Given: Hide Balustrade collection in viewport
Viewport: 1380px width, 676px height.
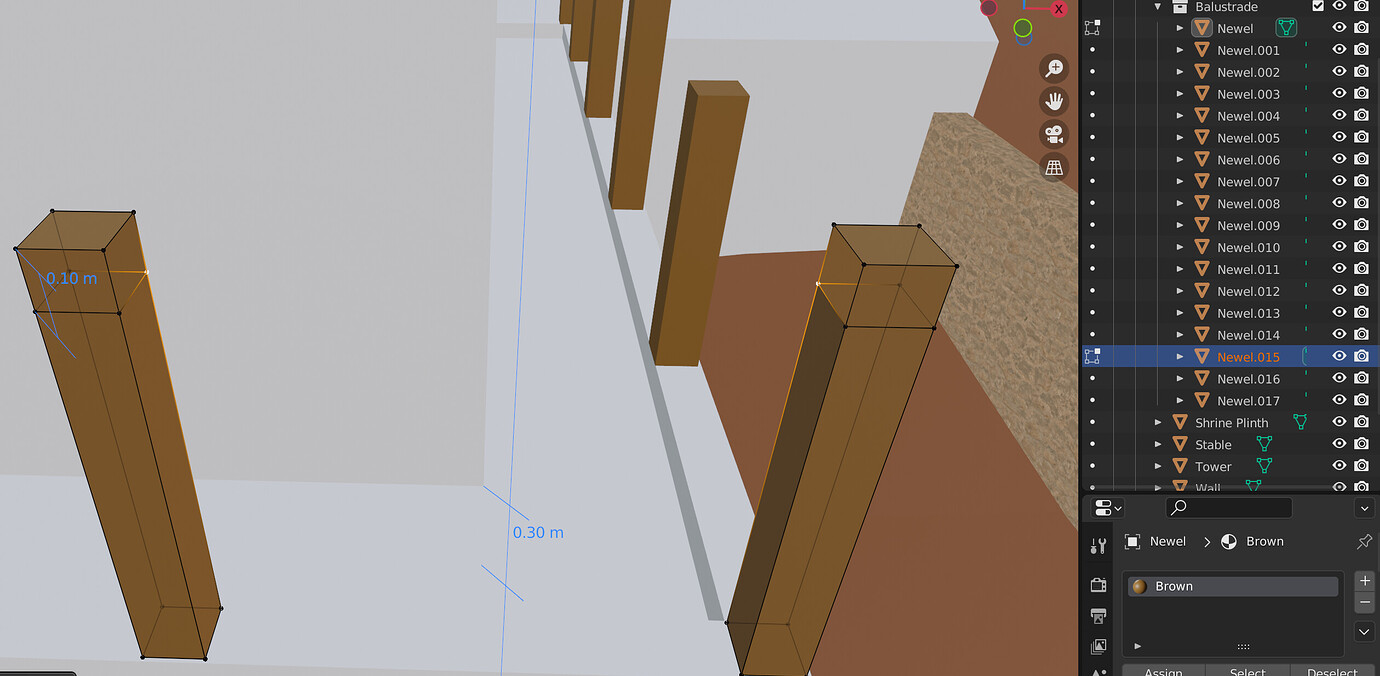Looking at the screenshot, I should point(1339,6).
